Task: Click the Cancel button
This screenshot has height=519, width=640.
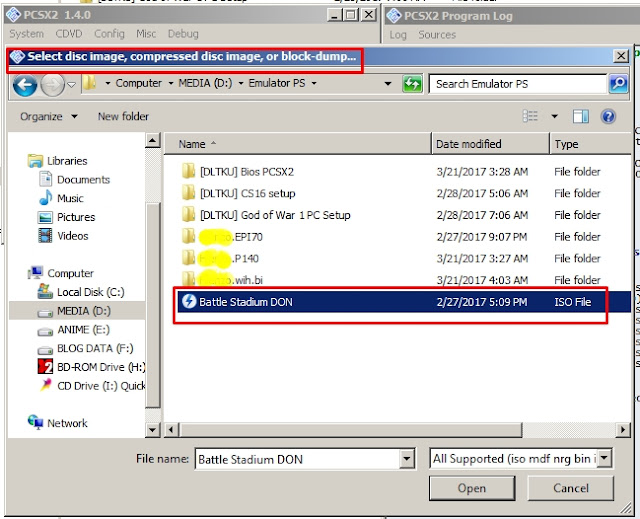Action: click(x=571, y=488)
